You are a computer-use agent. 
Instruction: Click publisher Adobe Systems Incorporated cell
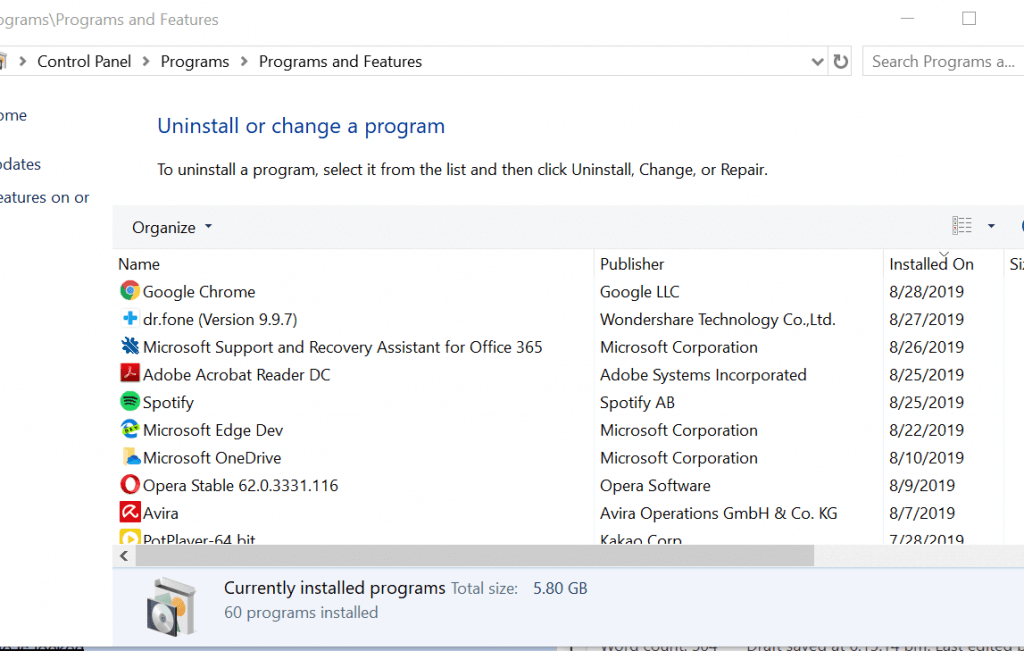703,375
